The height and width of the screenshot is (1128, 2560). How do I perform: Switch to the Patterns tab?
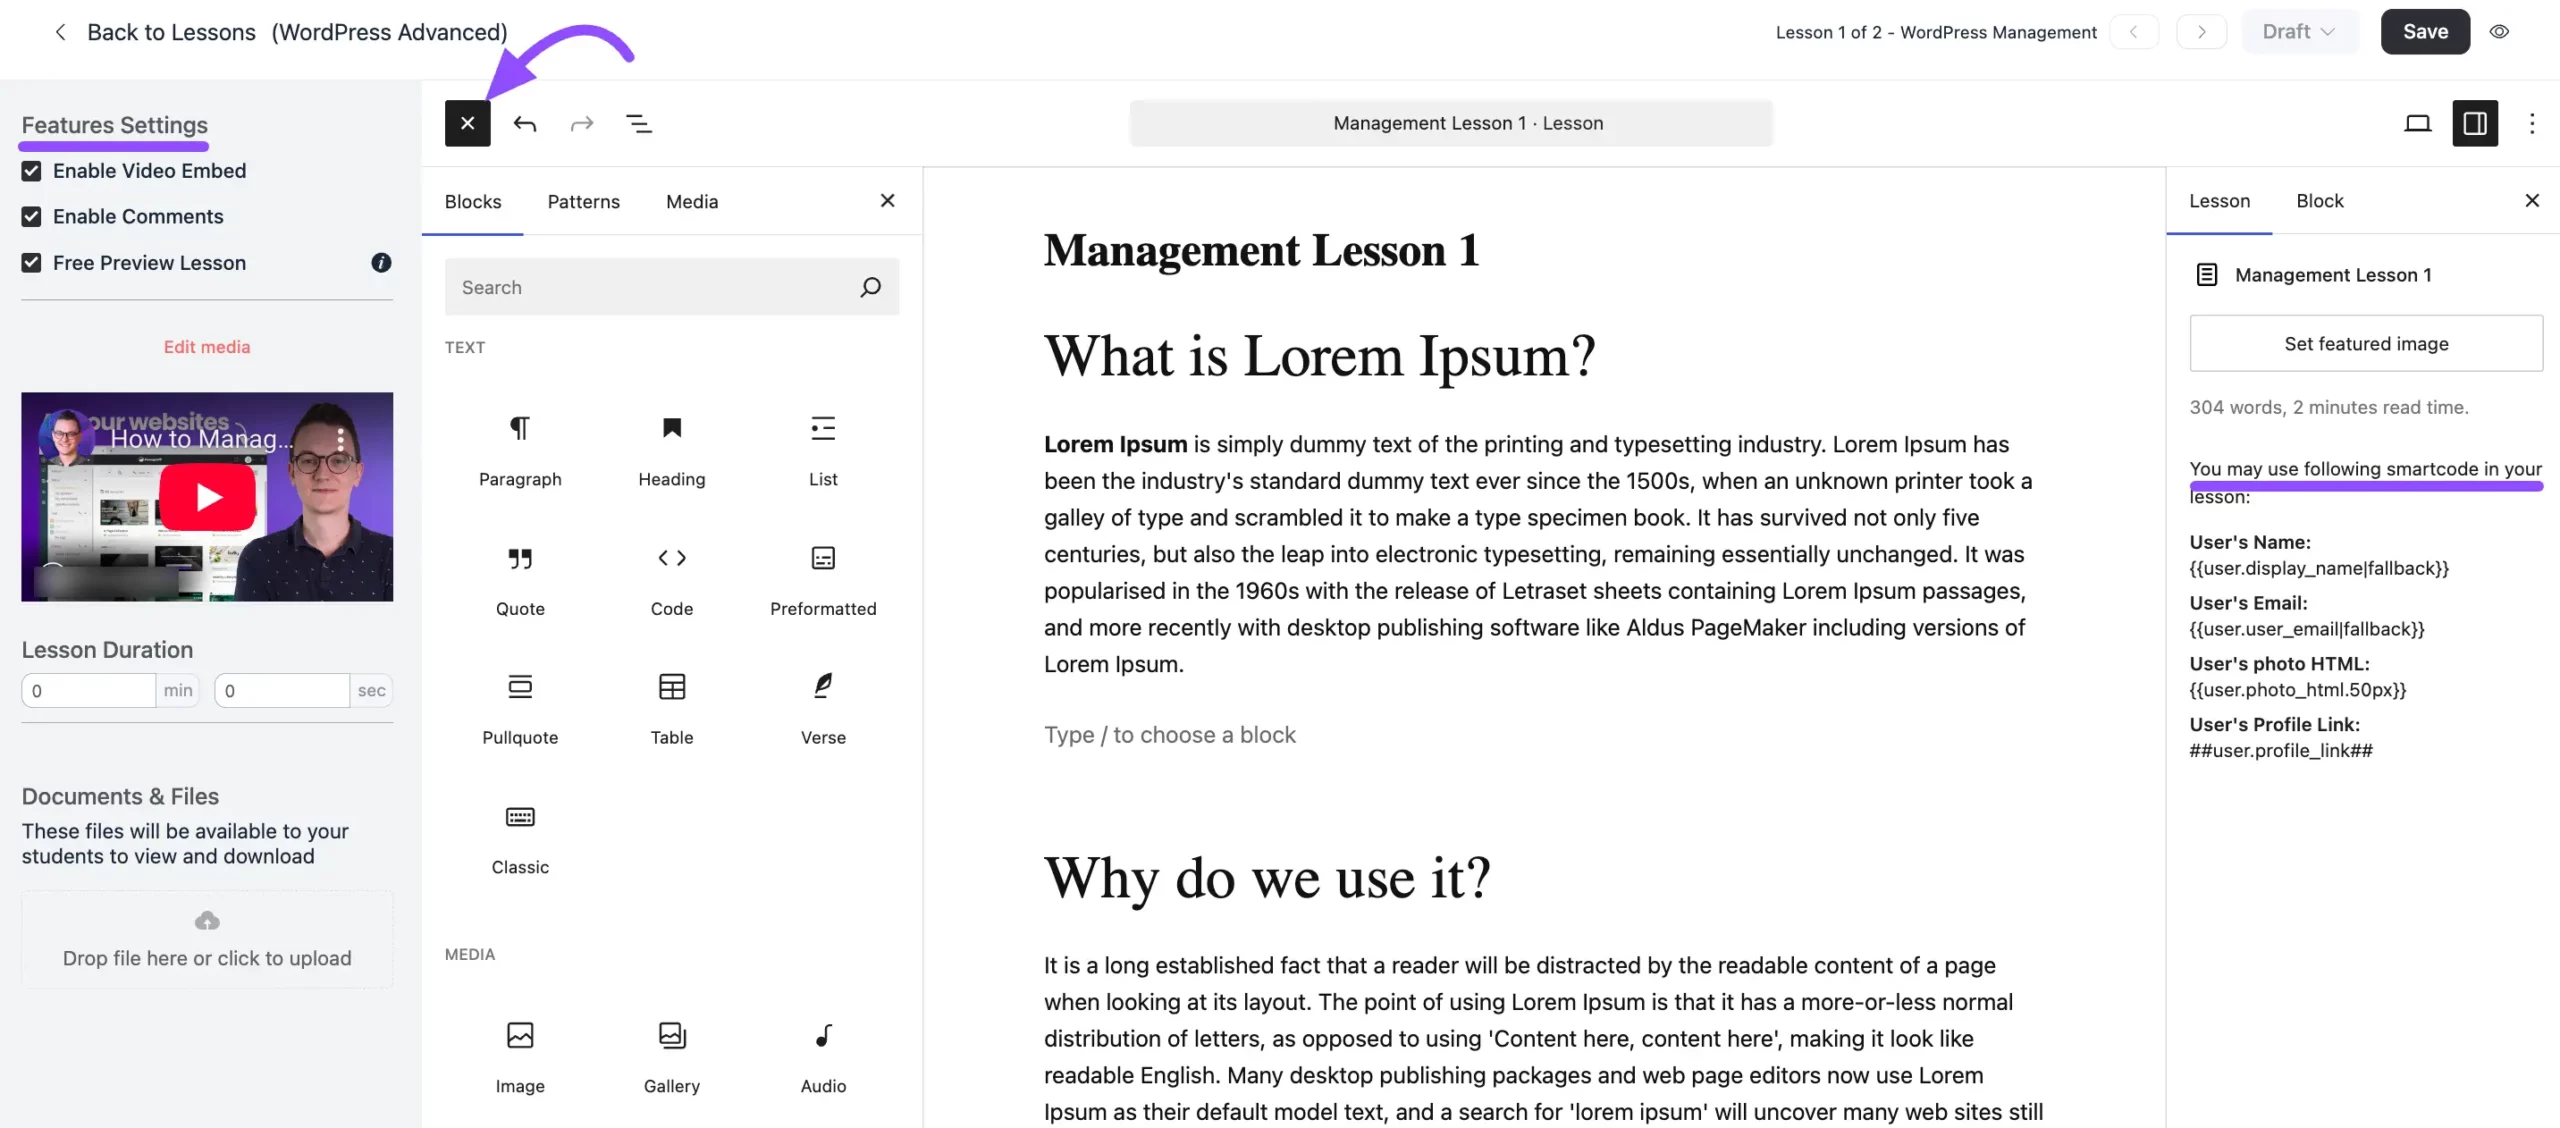click(x=583, y=201)
